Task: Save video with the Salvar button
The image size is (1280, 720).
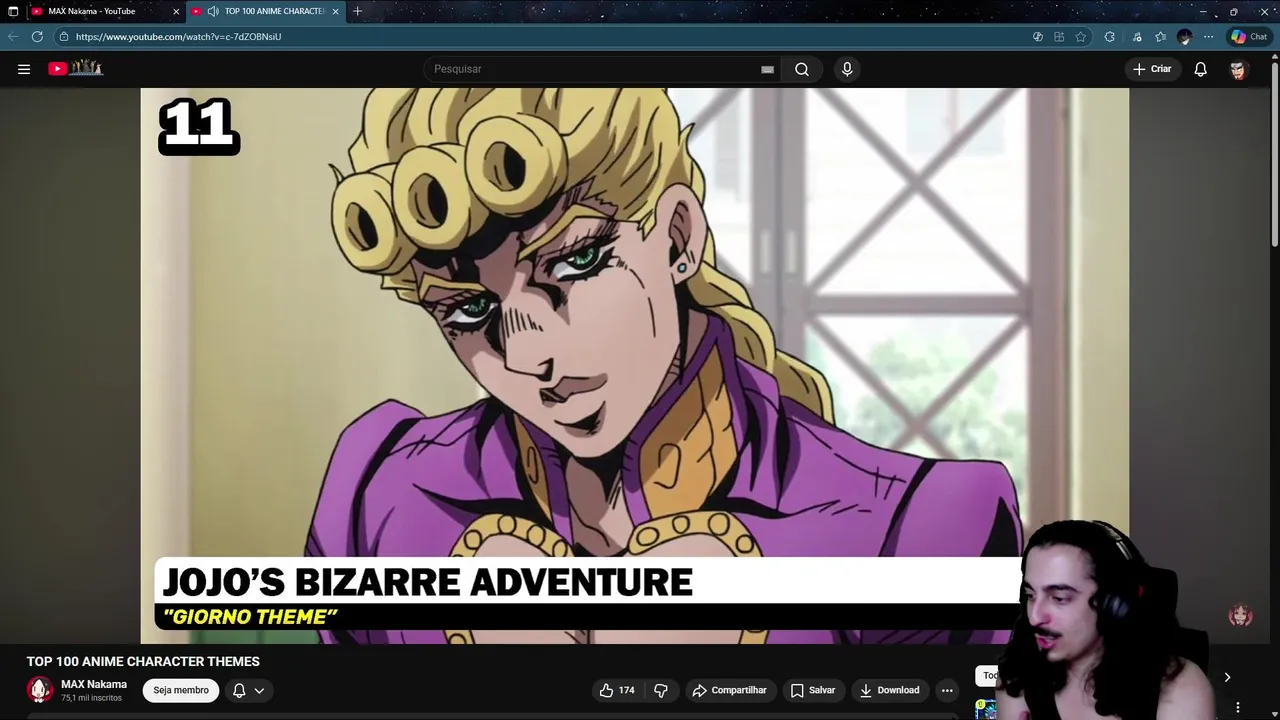Action: pos(812,690)
